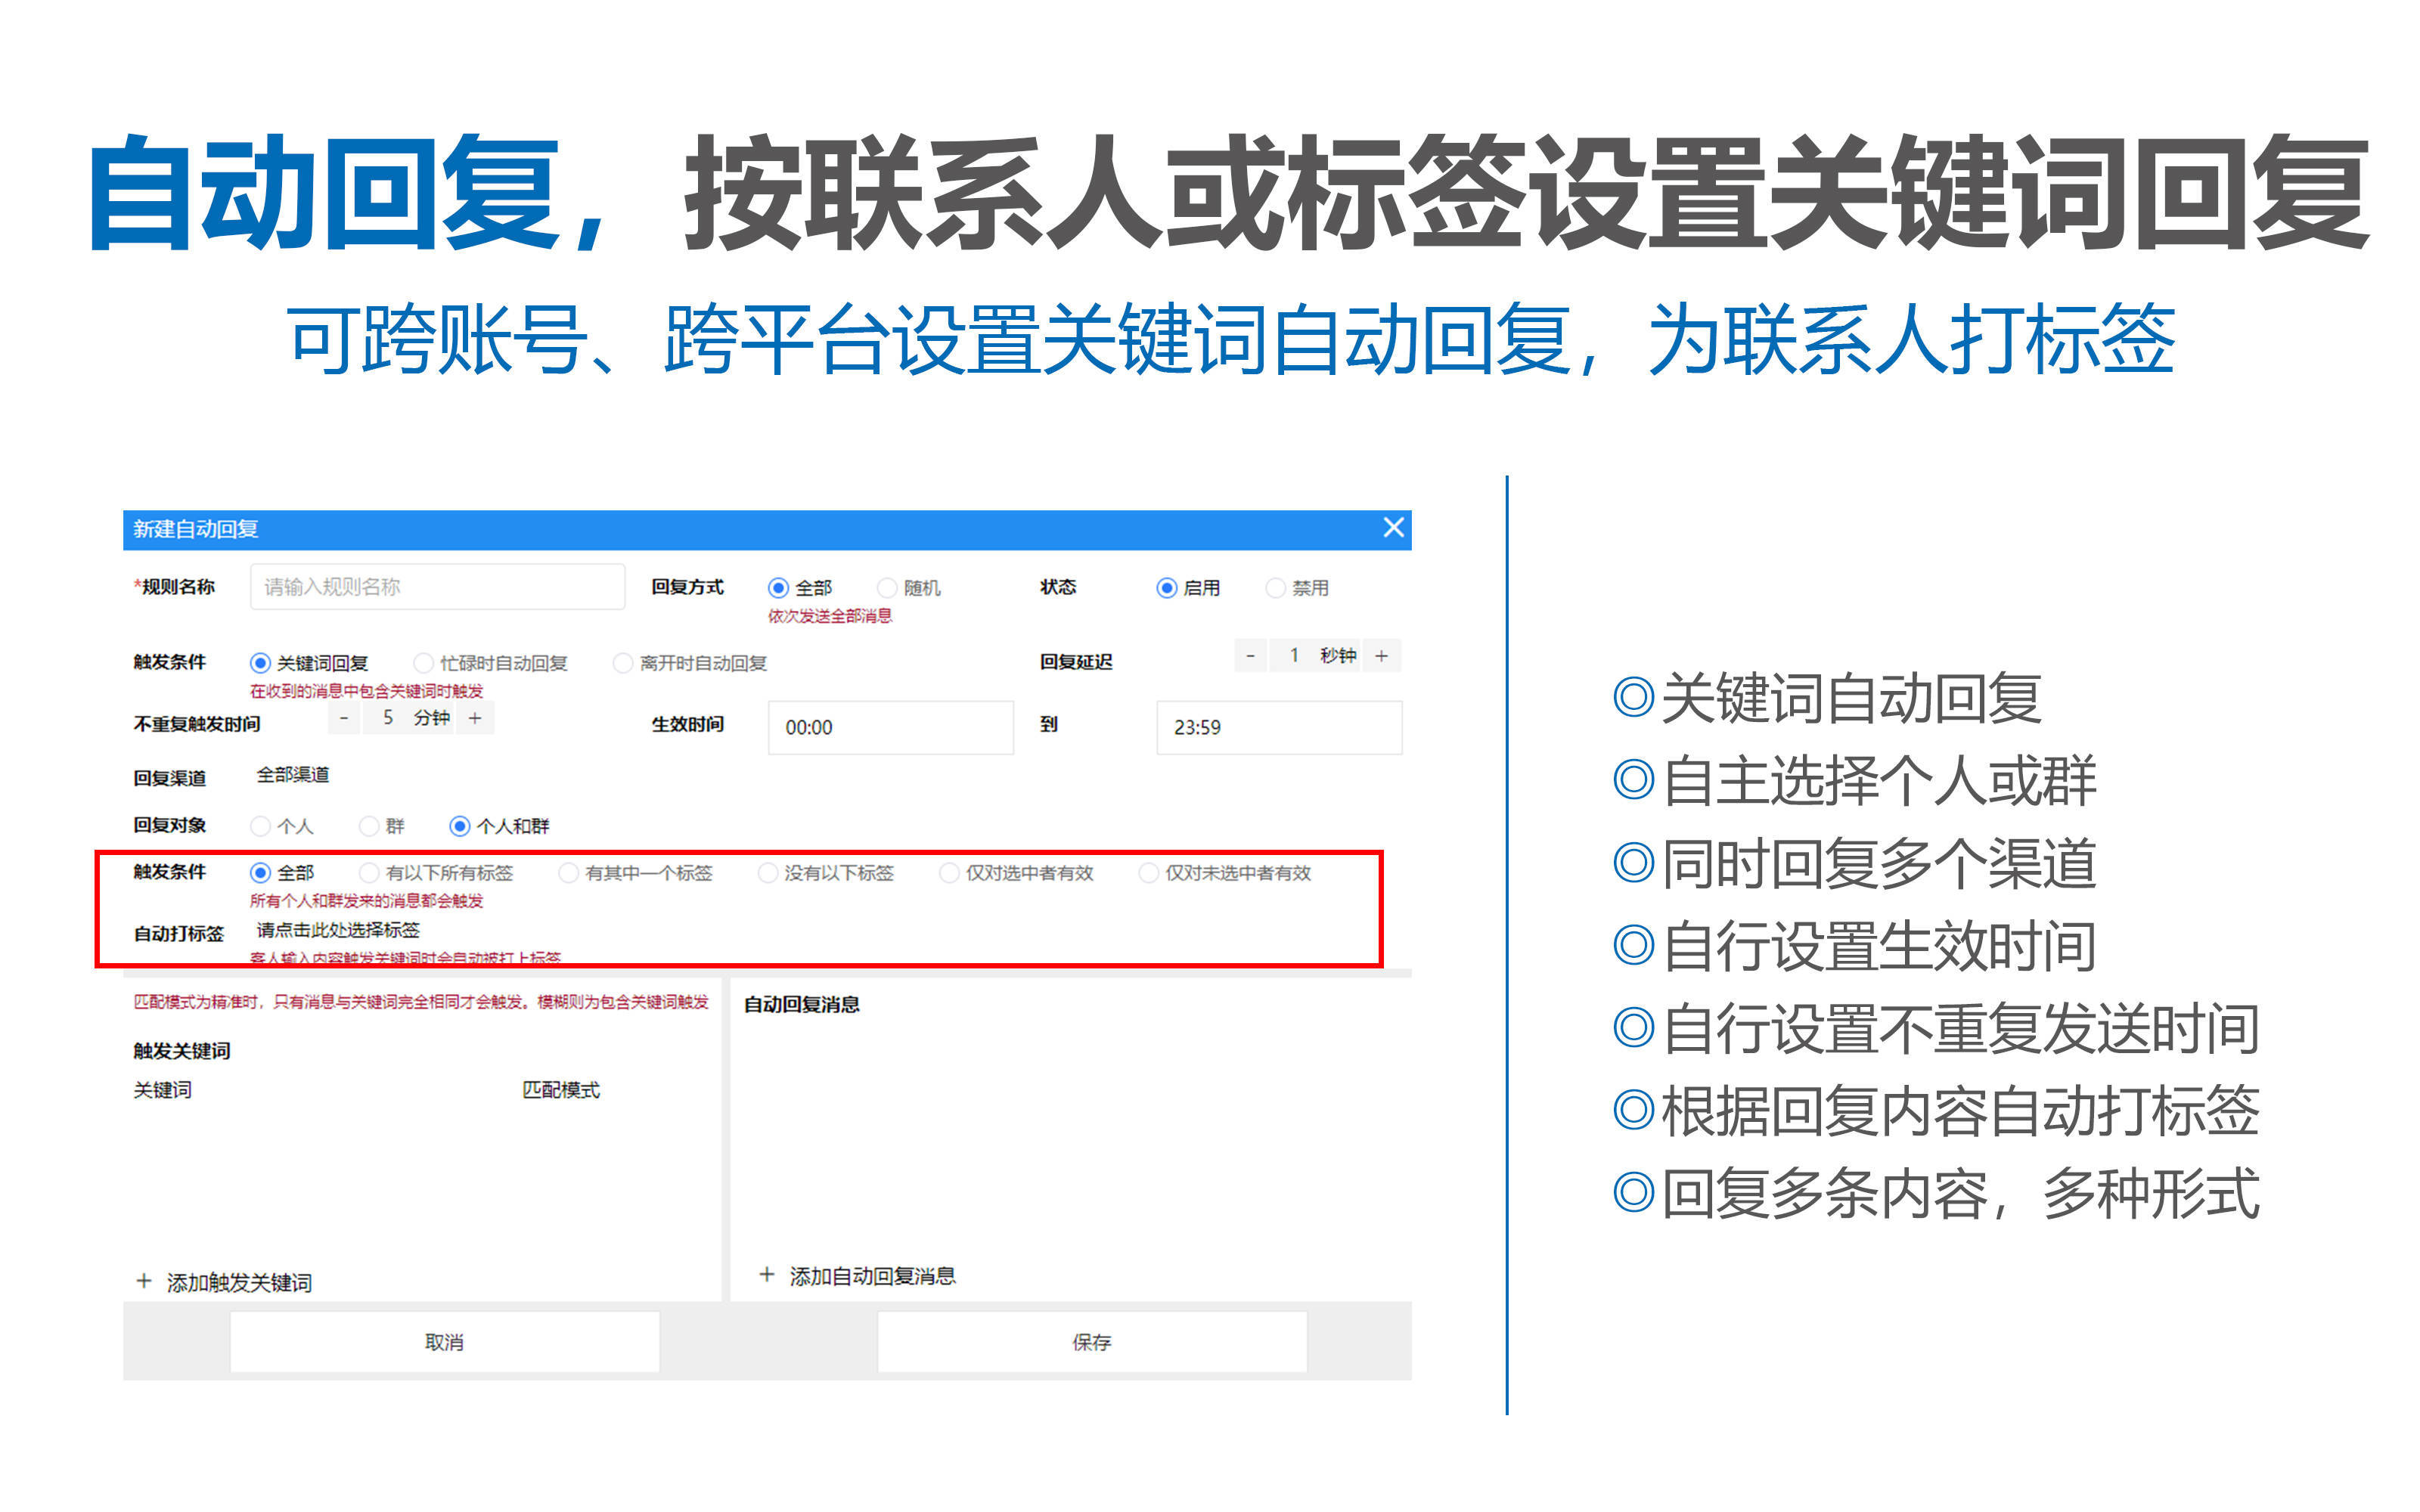Open tag selector via 请点击此处选择标签

coord(337,929)
